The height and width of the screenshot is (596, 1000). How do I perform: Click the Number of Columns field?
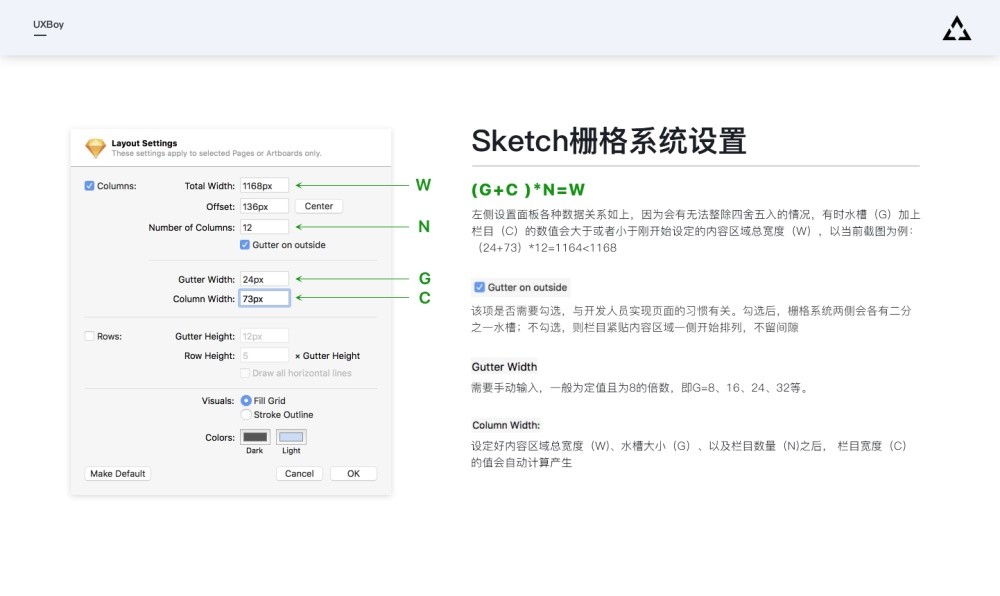point(264,227)
